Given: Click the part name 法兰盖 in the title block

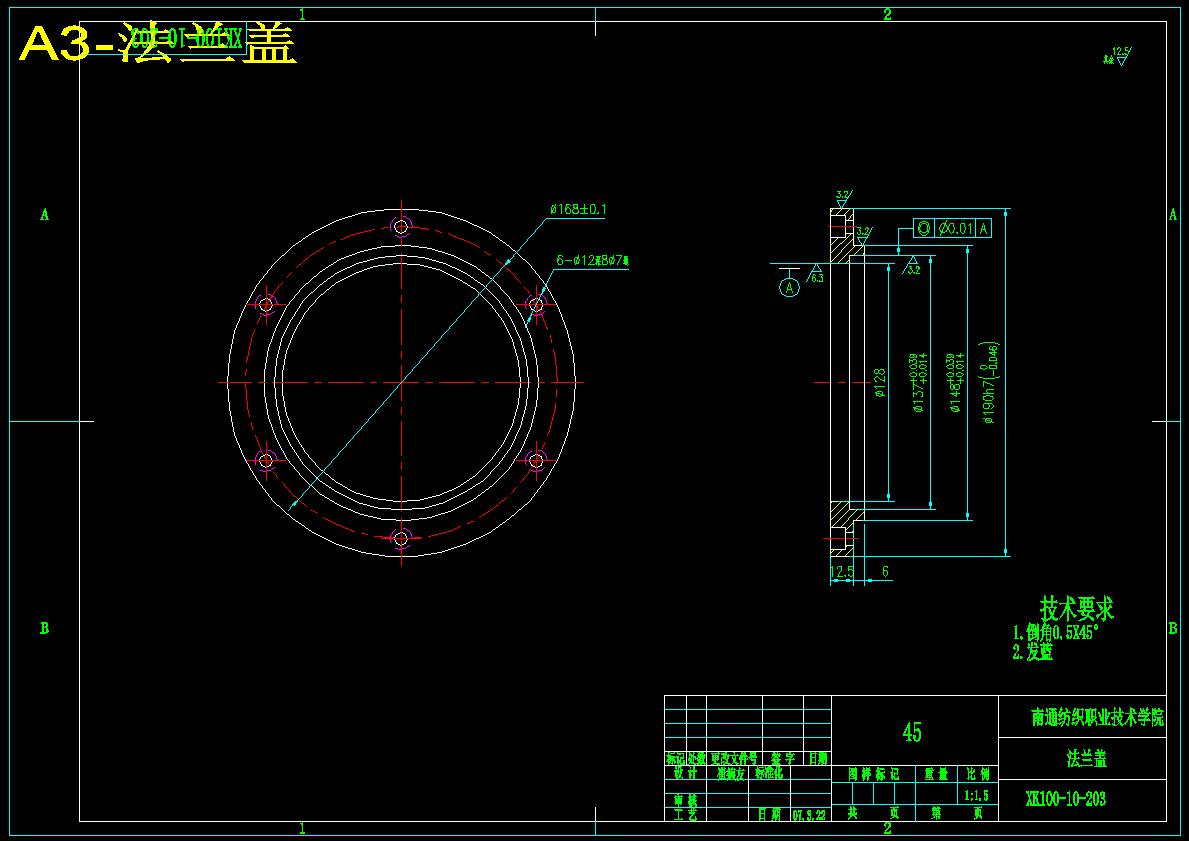Looking at the screenshot, I should pos(1087,758).
